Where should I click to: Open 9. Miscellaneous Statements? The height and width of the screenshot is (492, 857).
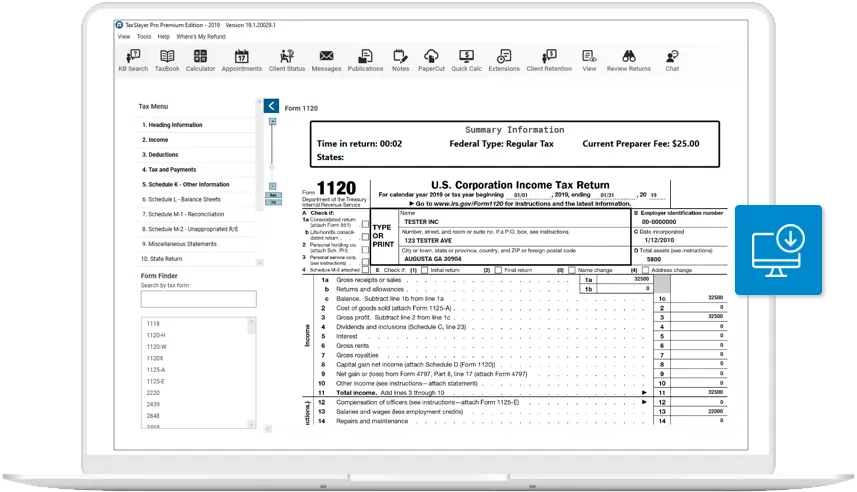[196, 244]
